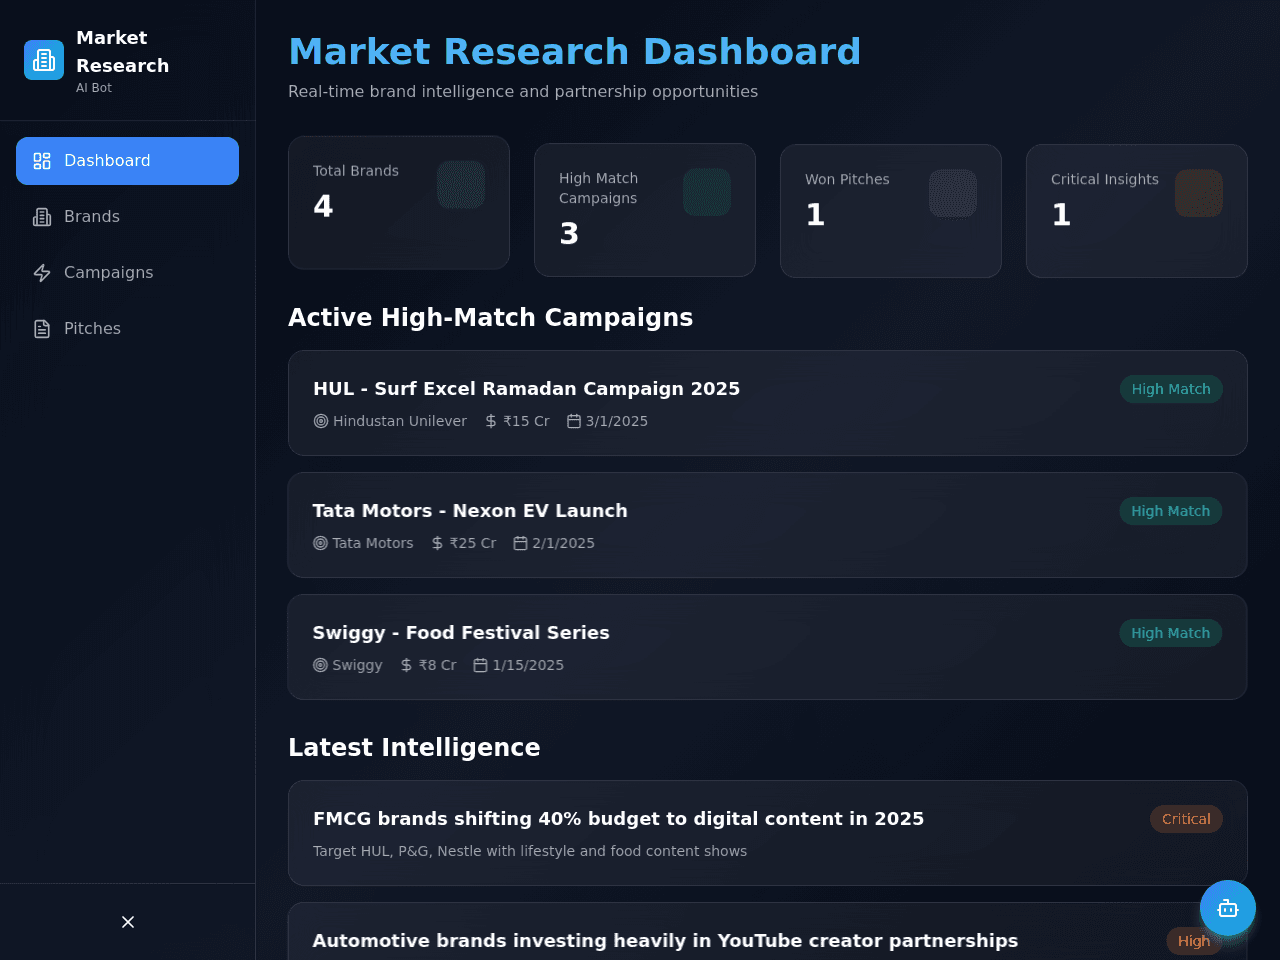Click the calendar icon beside 1/15/2025
Viewport: 1280px width, 960px height.
480,665
